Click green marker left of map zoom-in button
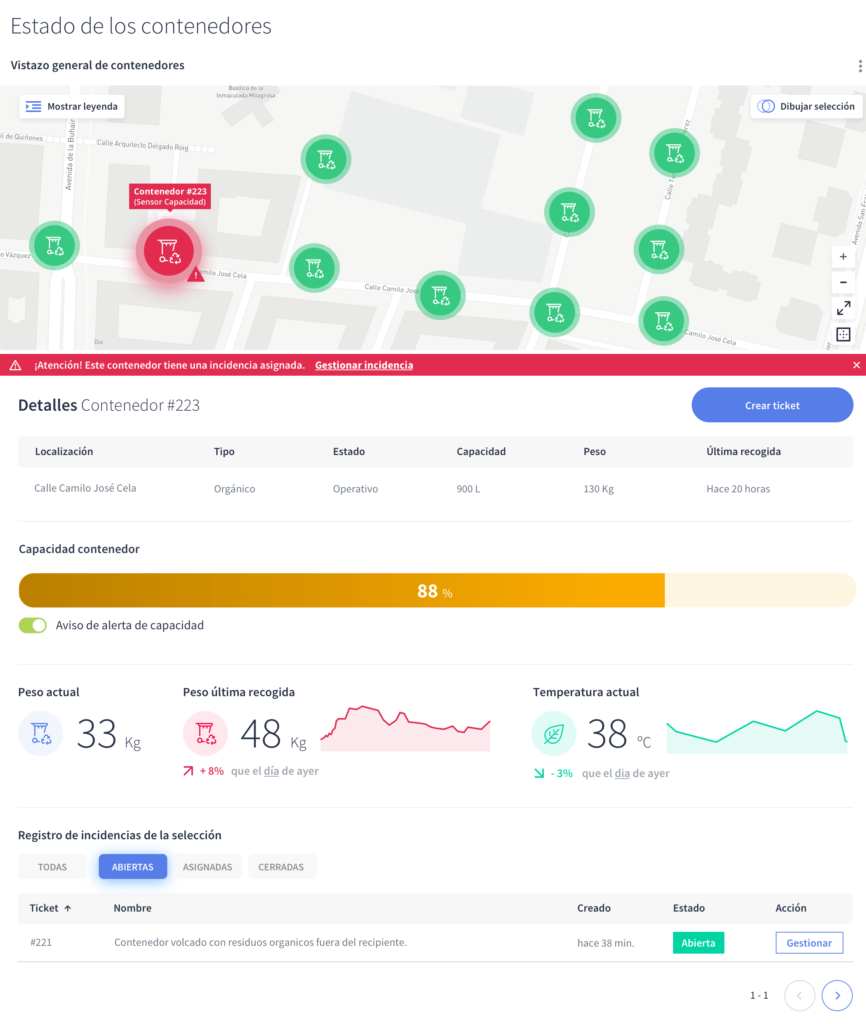866x1024 pixels. (x=658, y=249)
